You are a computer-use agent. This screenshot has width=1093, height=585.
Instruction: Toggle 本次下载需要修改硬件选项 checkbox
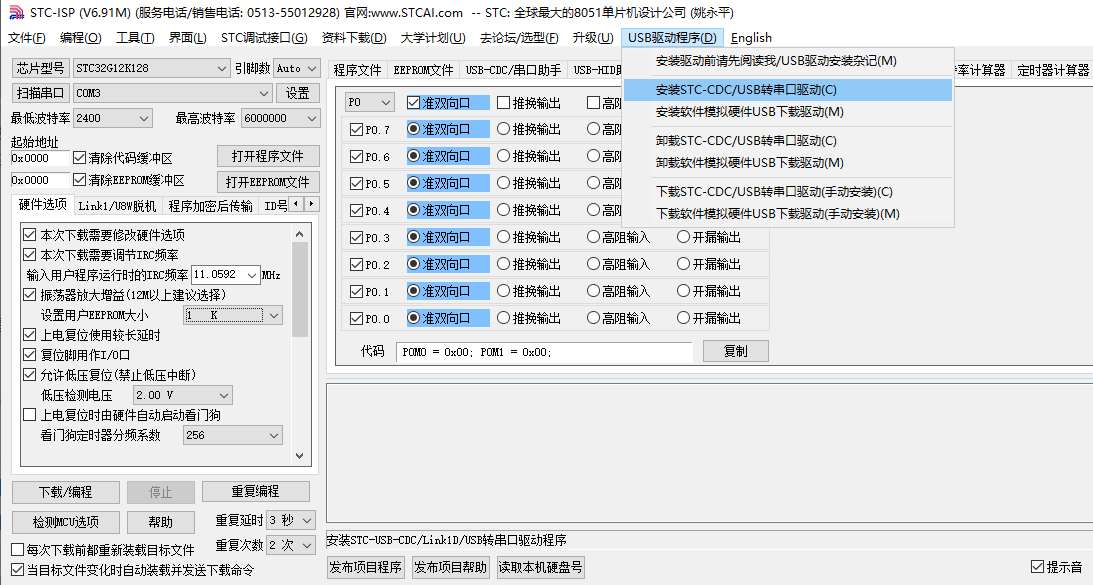click(29, 235)
